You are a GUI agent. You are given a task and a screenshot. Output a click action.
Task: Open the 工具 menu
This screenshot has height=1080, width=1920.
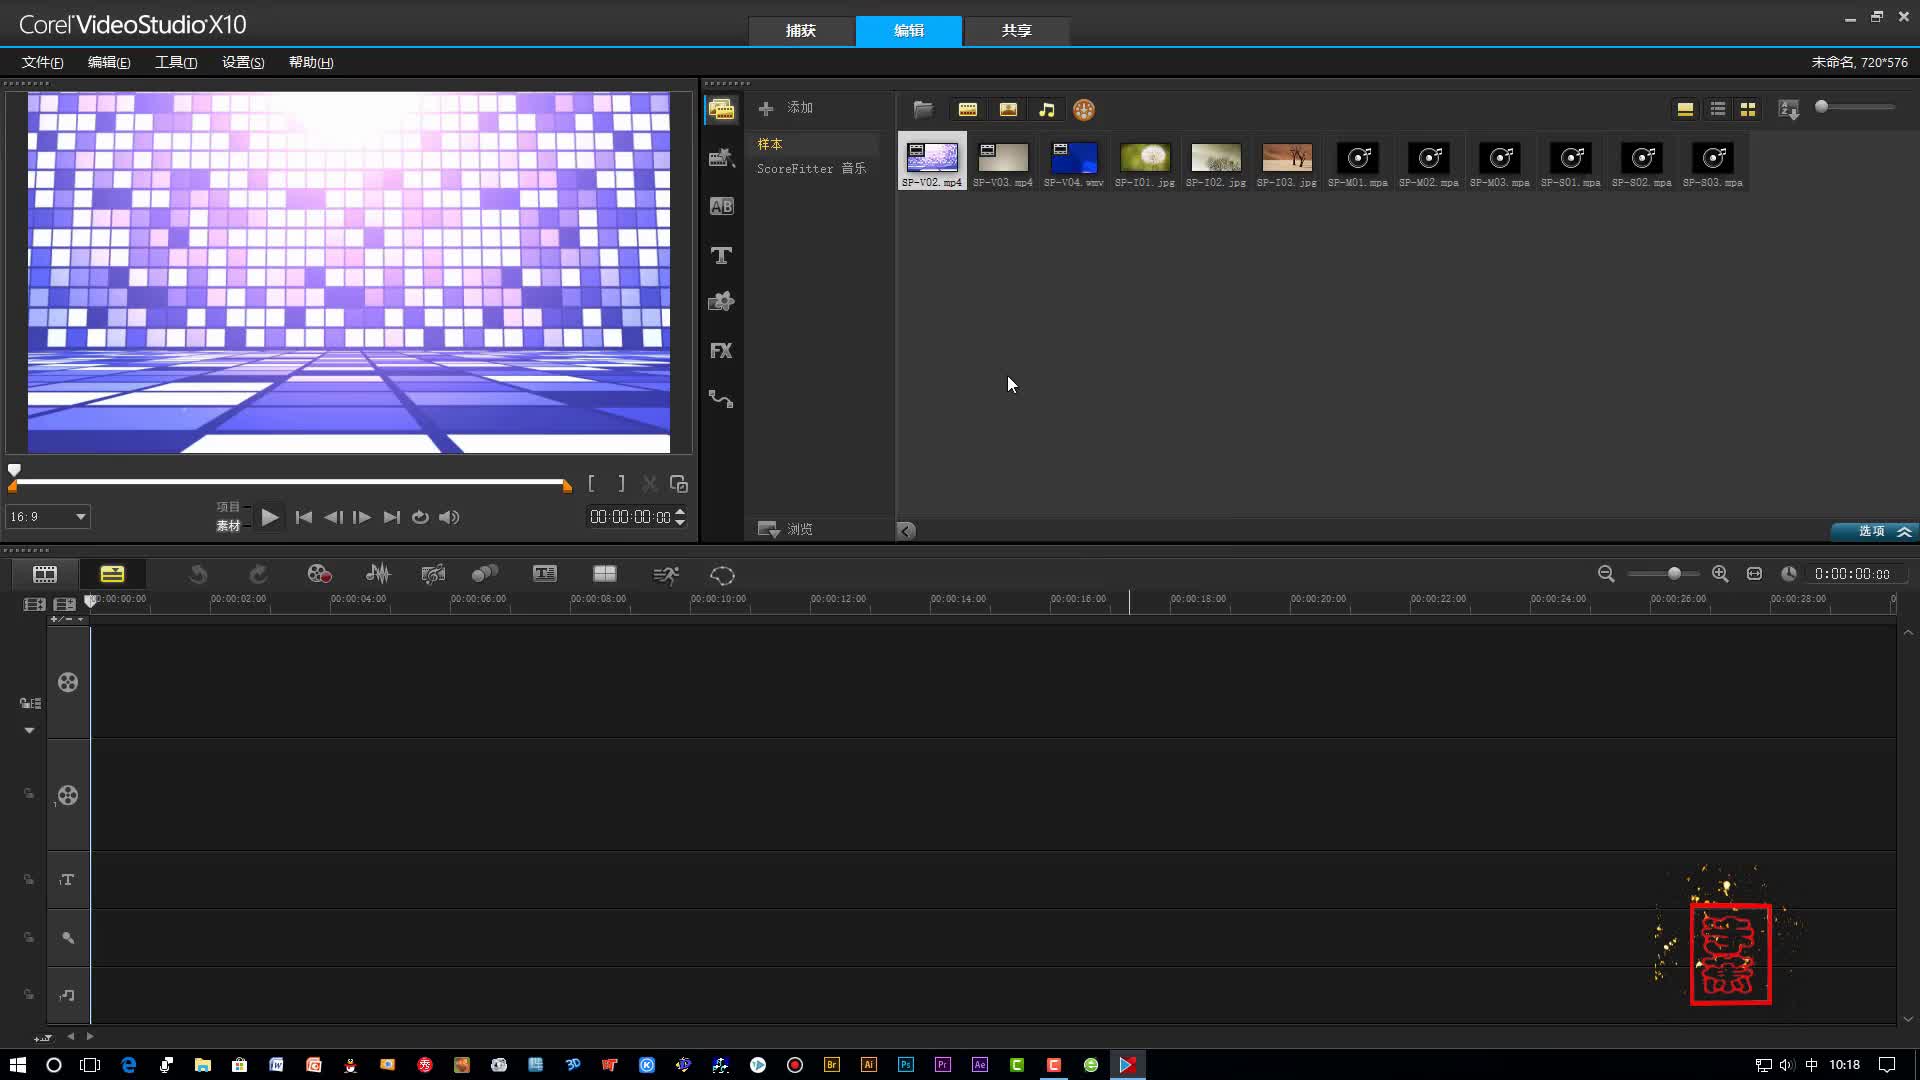coord(175,62)
